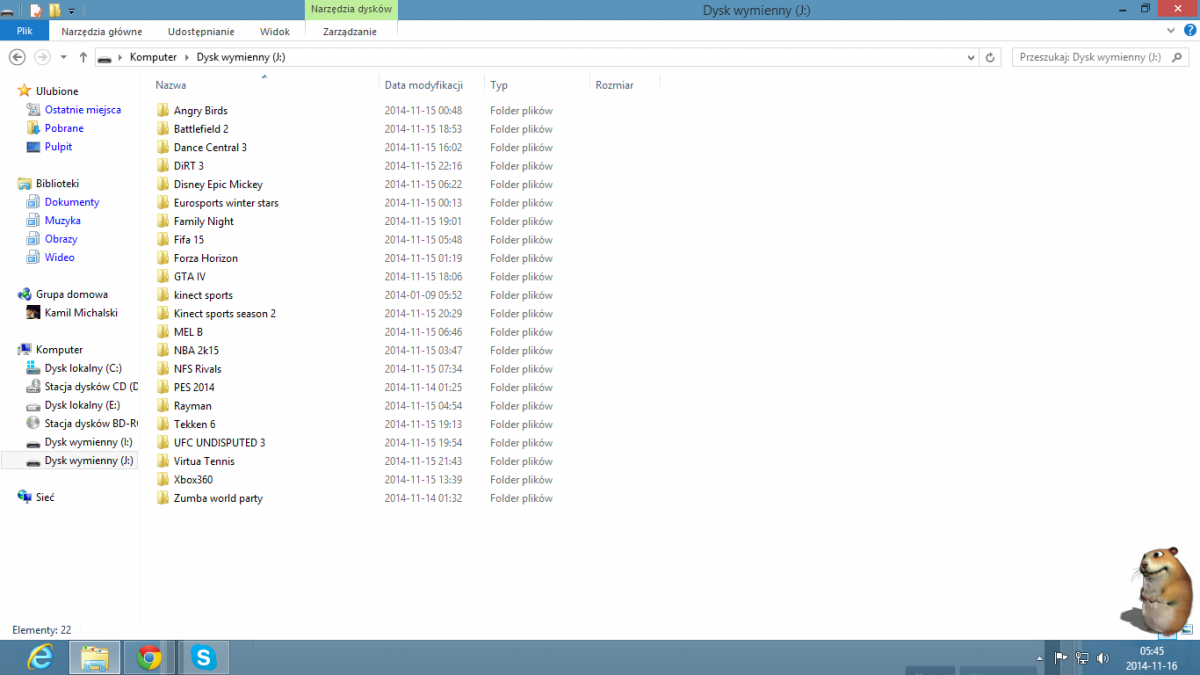The height and width of the screenshot is (675, 1200).
Task: Select the Angry Birds folder icon
Action: coord(163,110)
